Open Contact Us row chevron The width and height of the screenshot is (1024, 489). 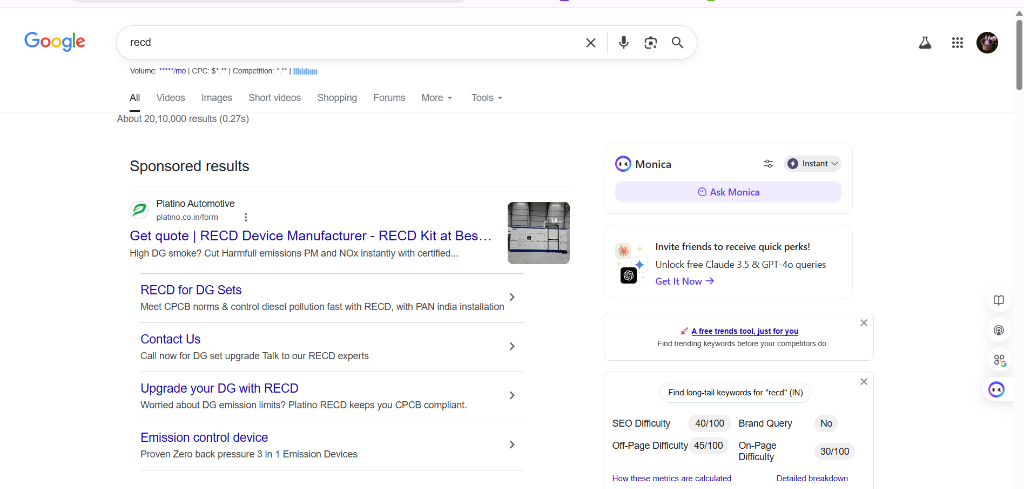click(x=512, y=346)
